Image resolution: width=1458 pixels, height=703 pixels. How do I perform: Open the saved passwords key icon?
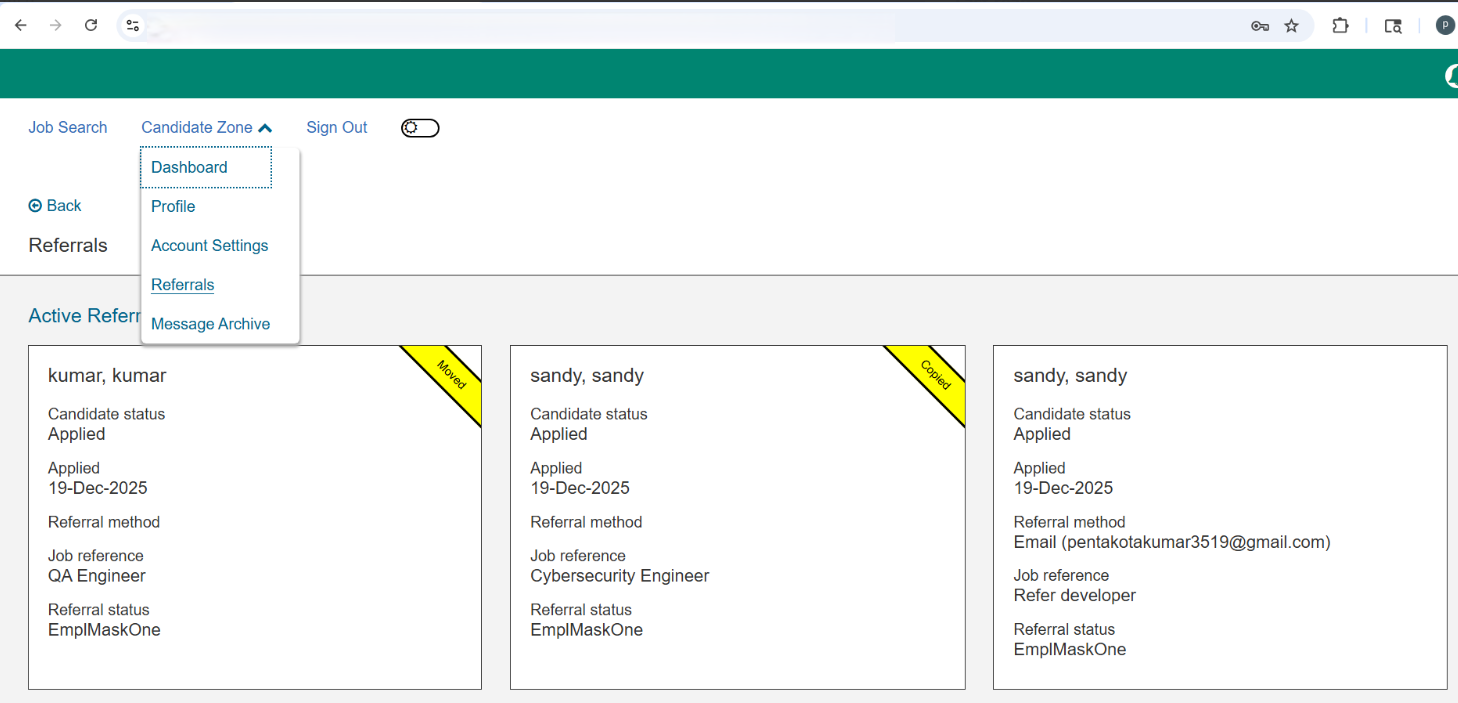[x=1259, y=26]
